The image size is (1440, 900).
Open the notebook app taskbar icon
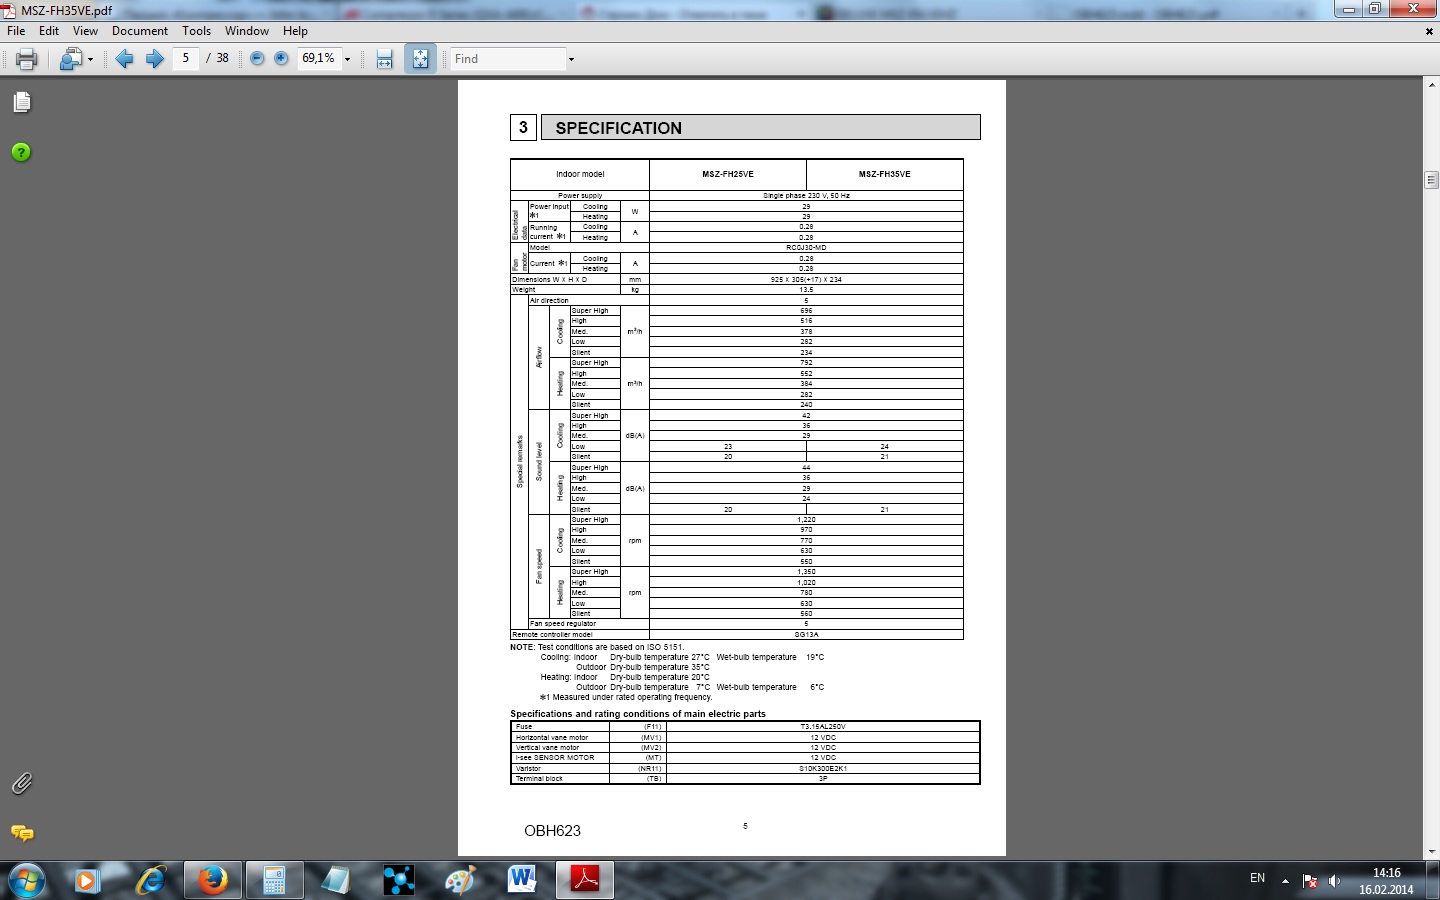(336, 881)
